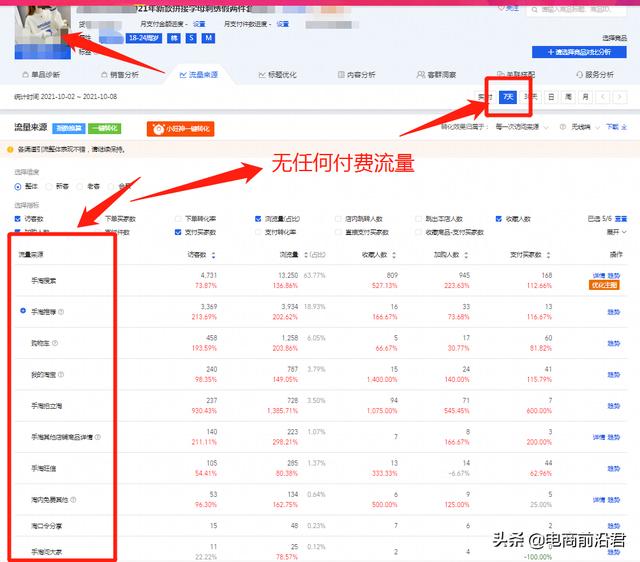
Task: Open the 单品诊断 tab
Action: point(41,75)
